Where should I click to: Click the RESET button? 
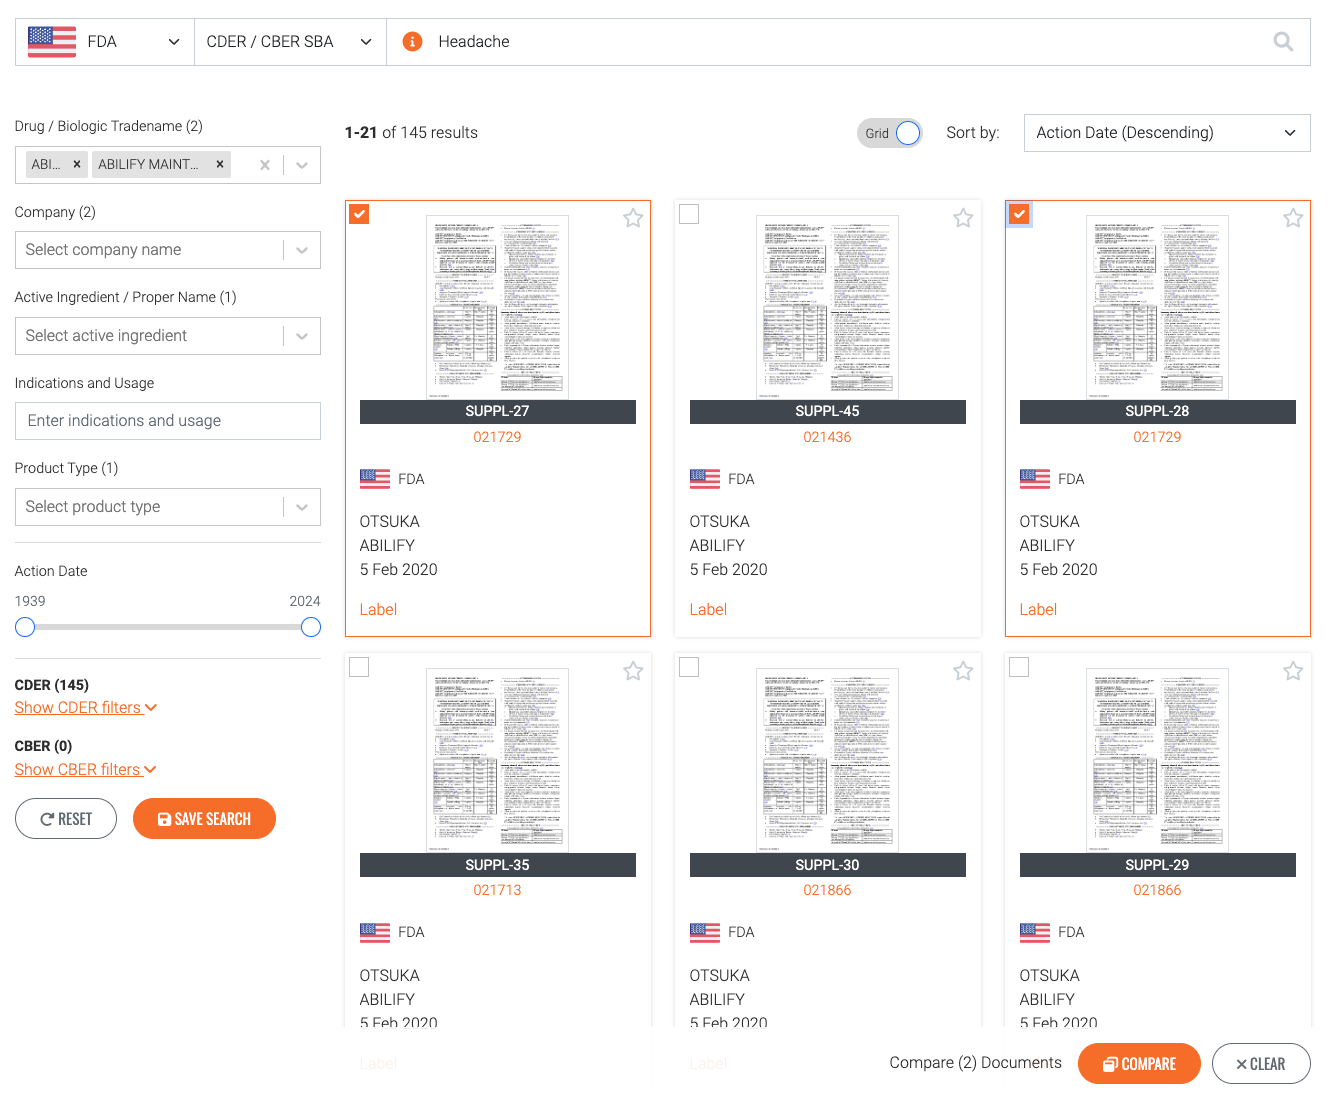66,819
